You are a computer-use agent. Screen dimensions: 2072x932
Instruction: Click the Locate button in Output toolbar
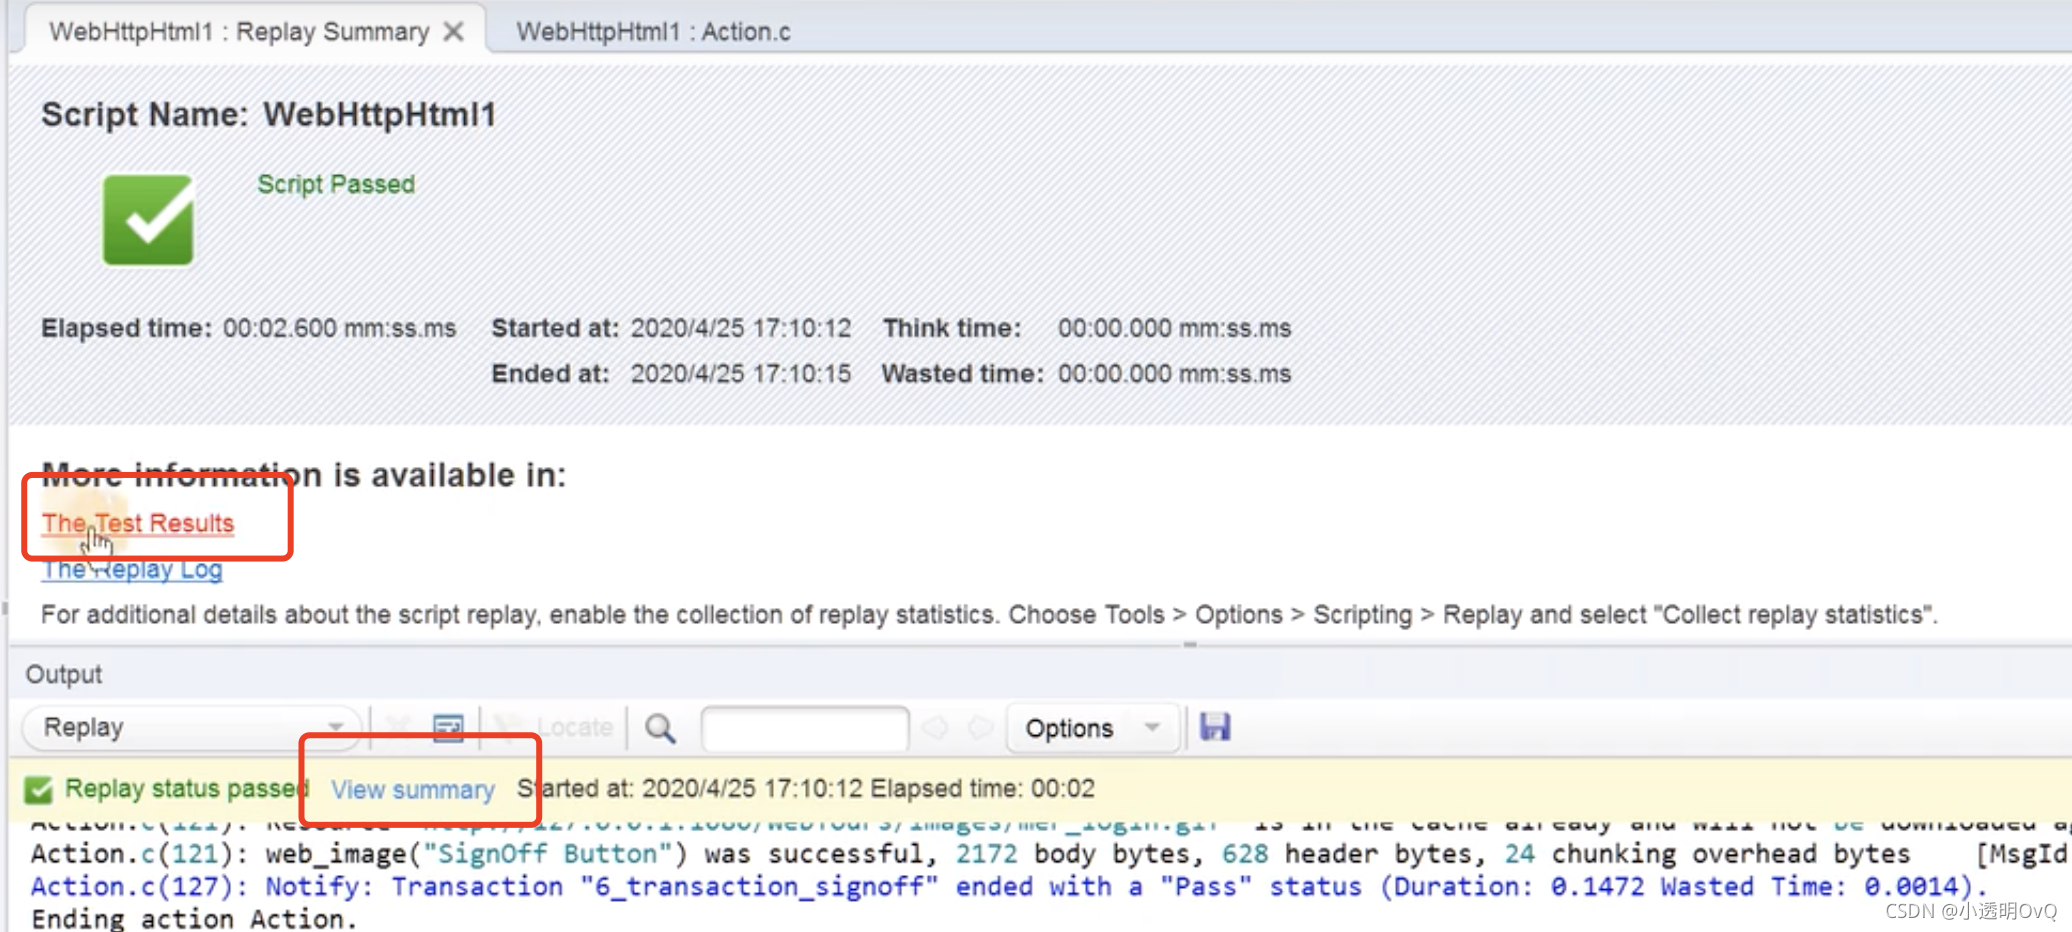tap(554, 728)
